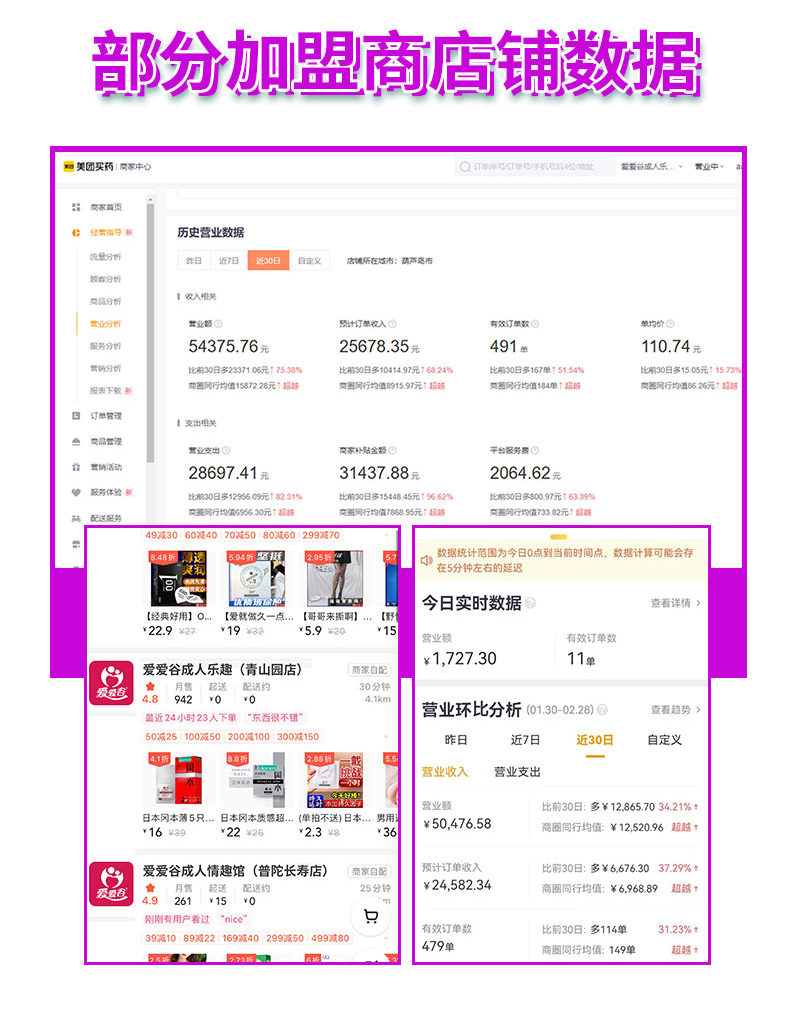Click info icon beside 单均价
The height and width of the screenshot is (1023, 790).
[x=670, y=324]
